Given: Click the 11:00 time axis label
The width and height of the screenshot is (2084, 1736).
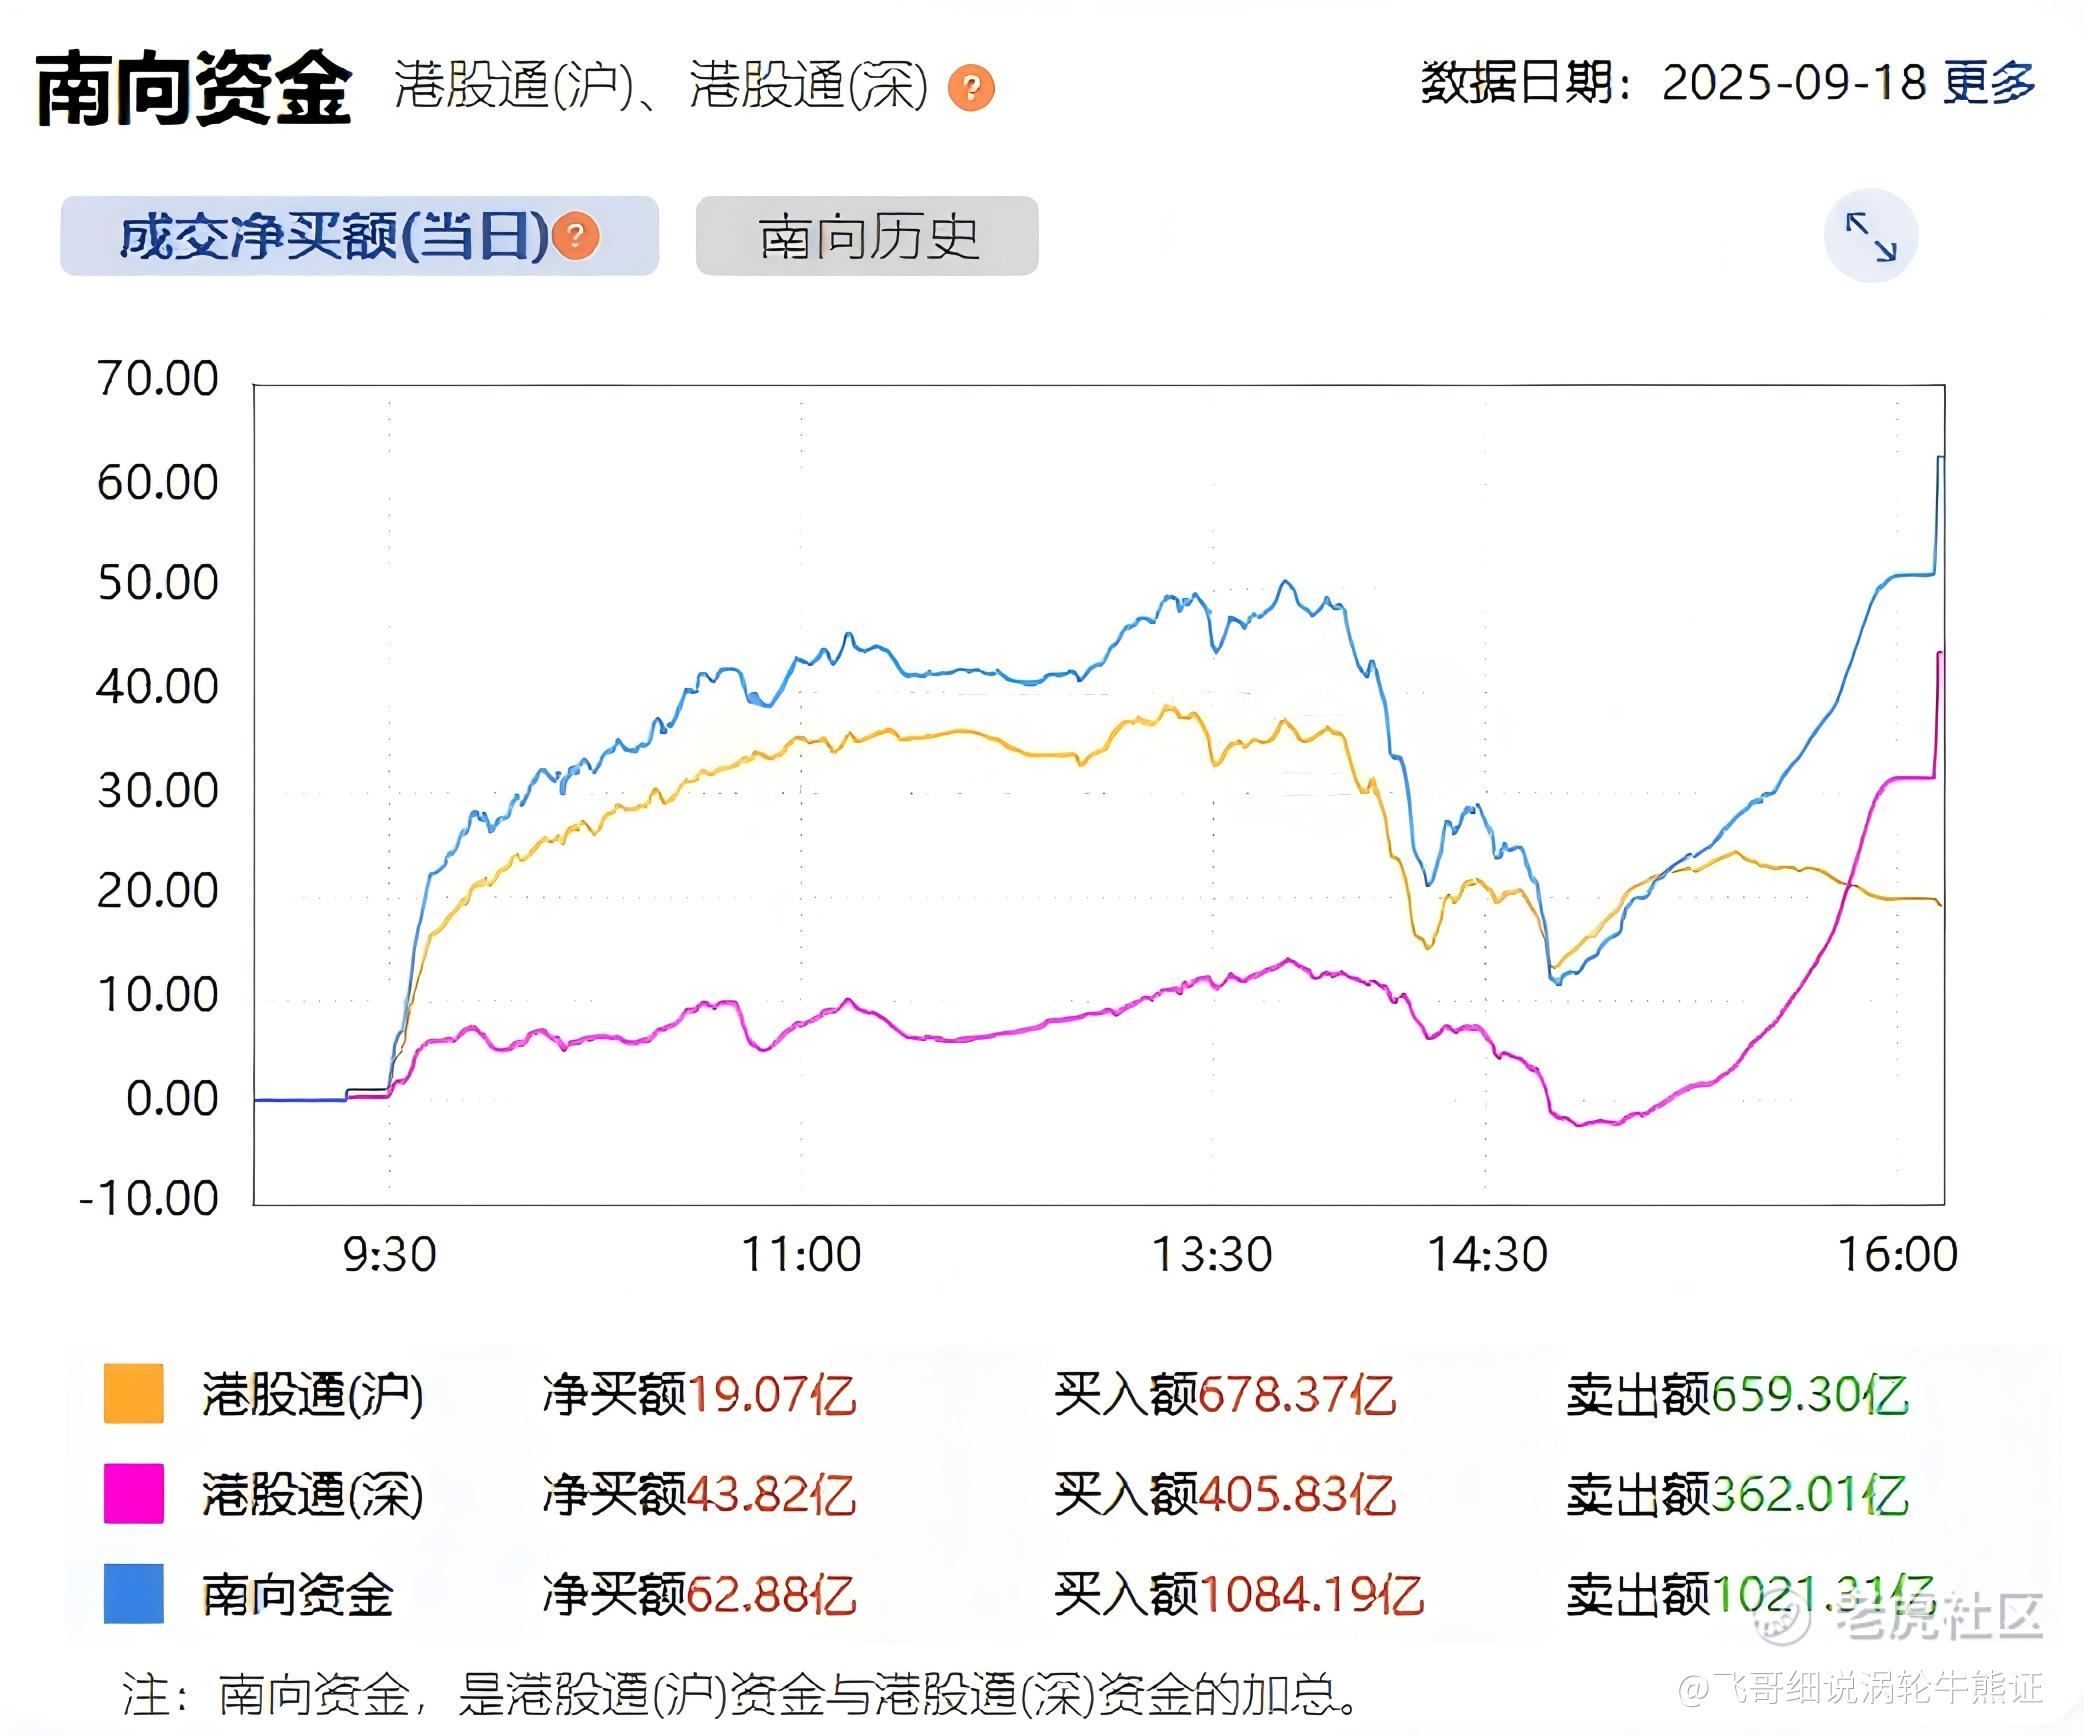Looking at the screenshot, I should pos(801,1254).
